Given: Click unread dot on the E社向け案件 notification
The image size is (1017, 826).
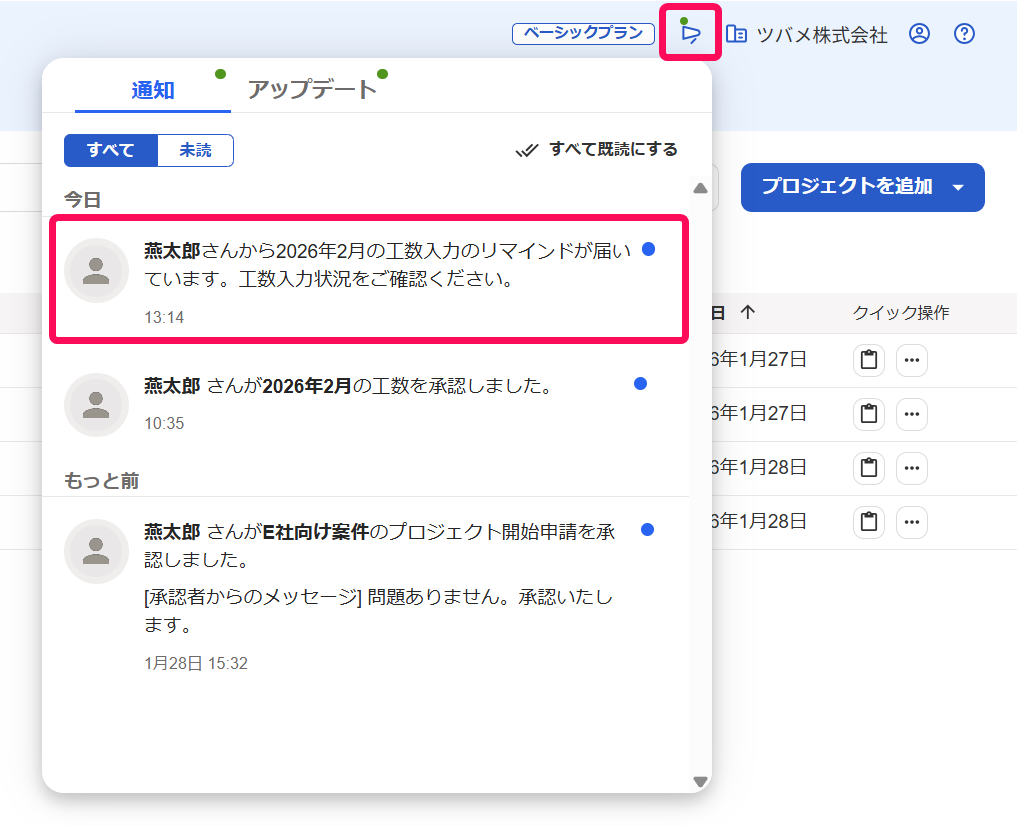Looking at the screenshot, I should (647, 530).
